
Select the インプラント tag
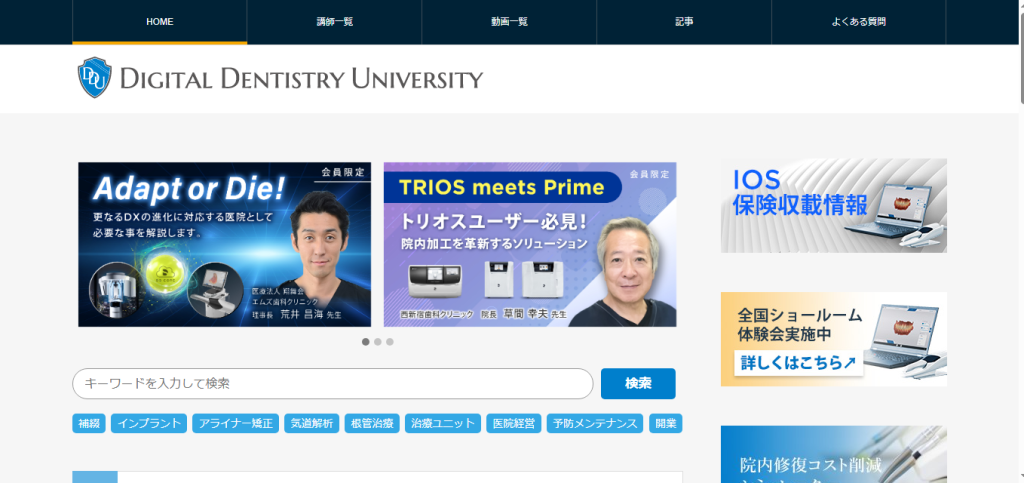[148, 423]
